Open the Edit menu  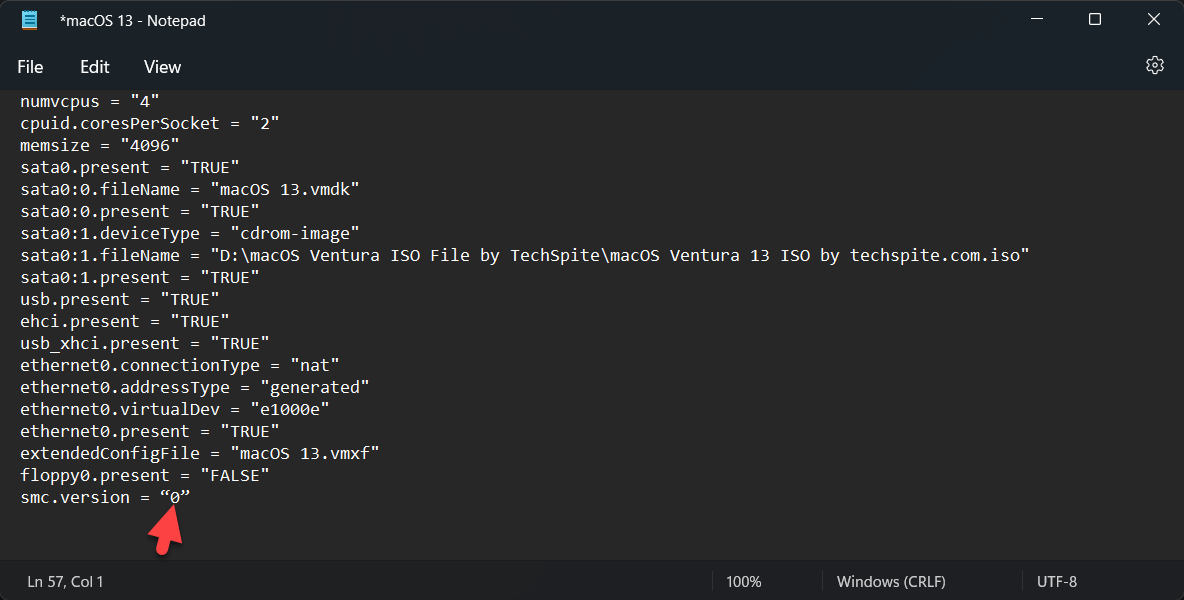coord(95,67)
